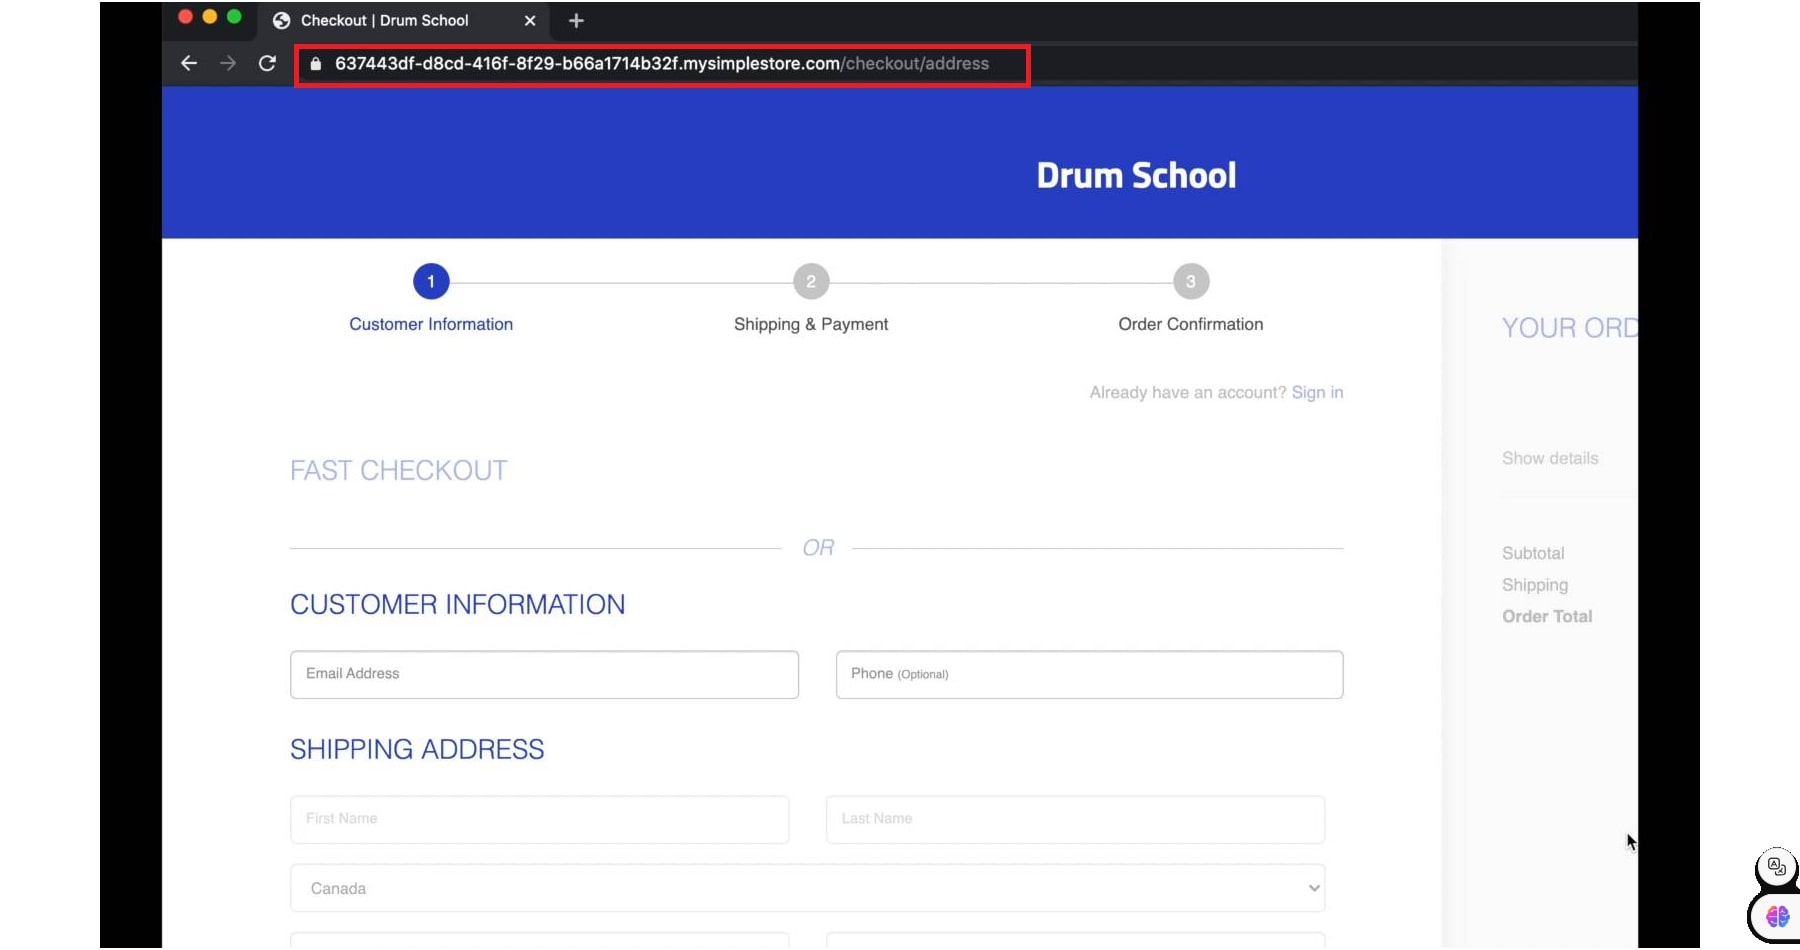Select the Order Confirmation step label
Viewport: 1800px width, 950px height.
click(1190, 324)
